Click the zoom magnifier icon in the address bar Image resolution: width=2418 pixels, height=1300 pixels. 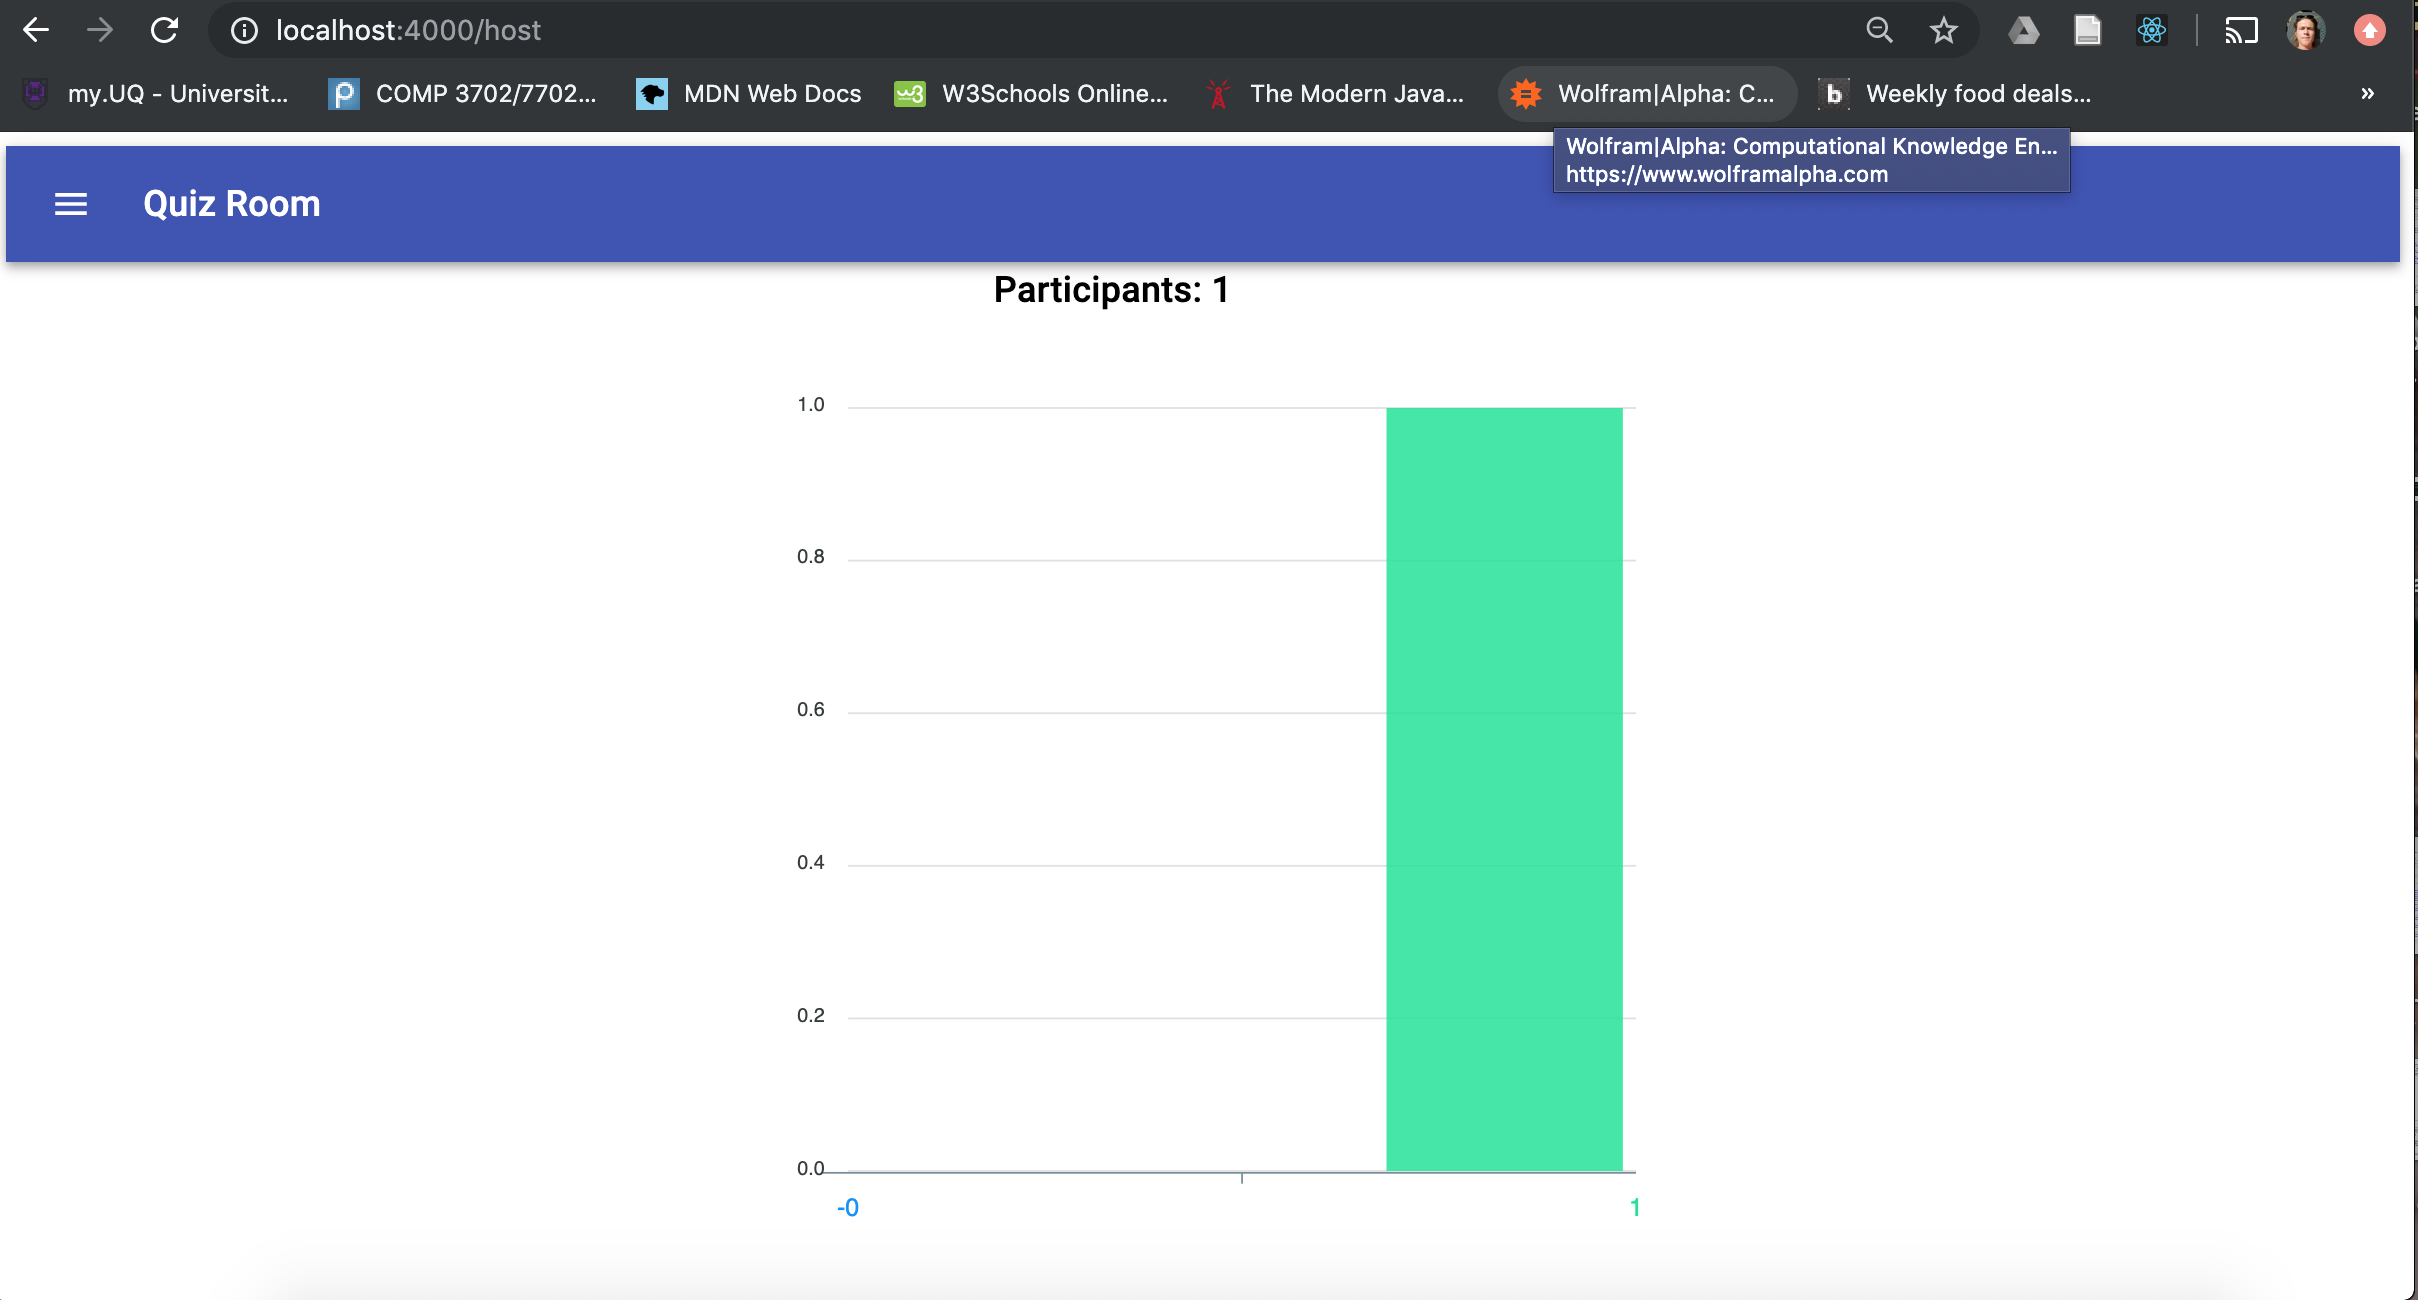pos(1879,30)
